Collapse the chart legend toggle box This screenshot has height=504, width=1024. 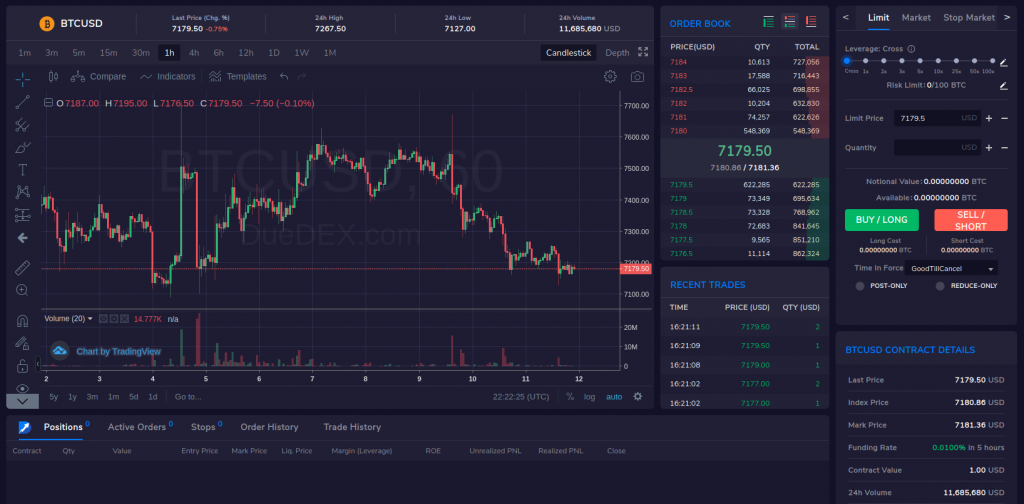[x=48, y=103]
